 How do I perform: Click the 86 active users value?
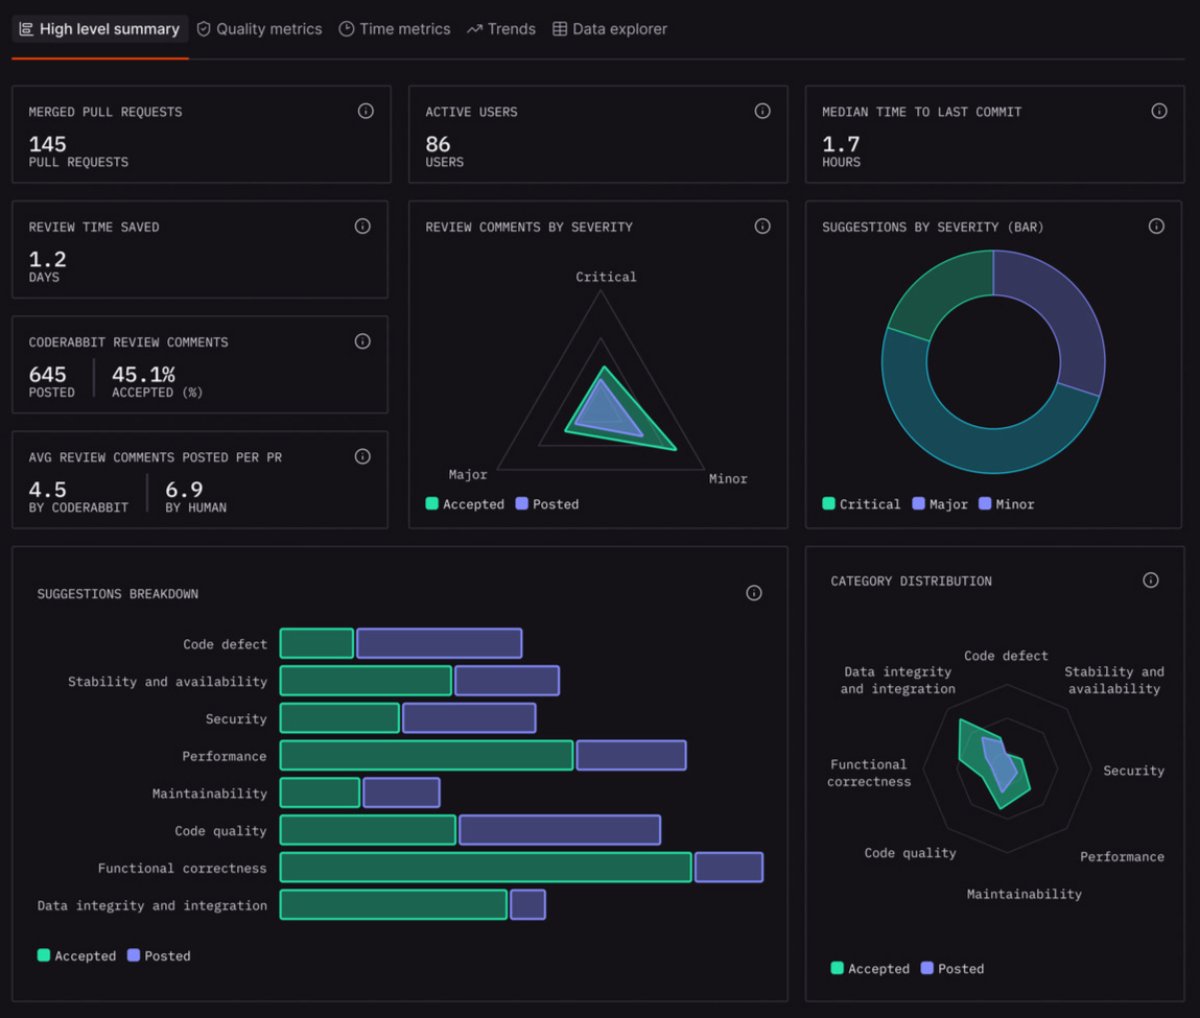coord(438,144)
